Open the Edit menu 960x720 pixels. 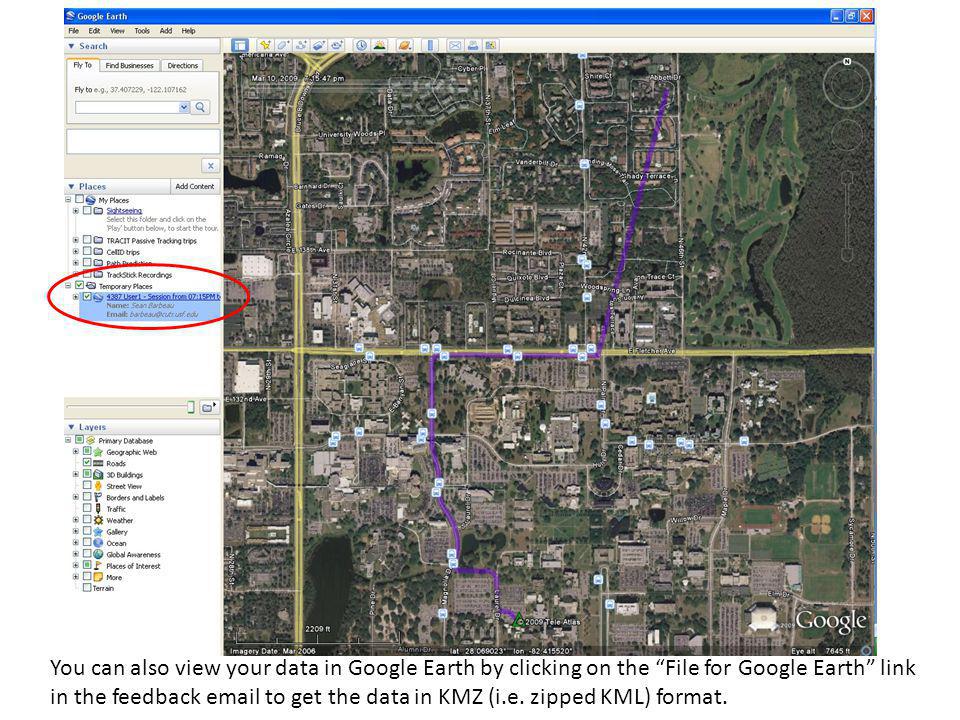94,31
